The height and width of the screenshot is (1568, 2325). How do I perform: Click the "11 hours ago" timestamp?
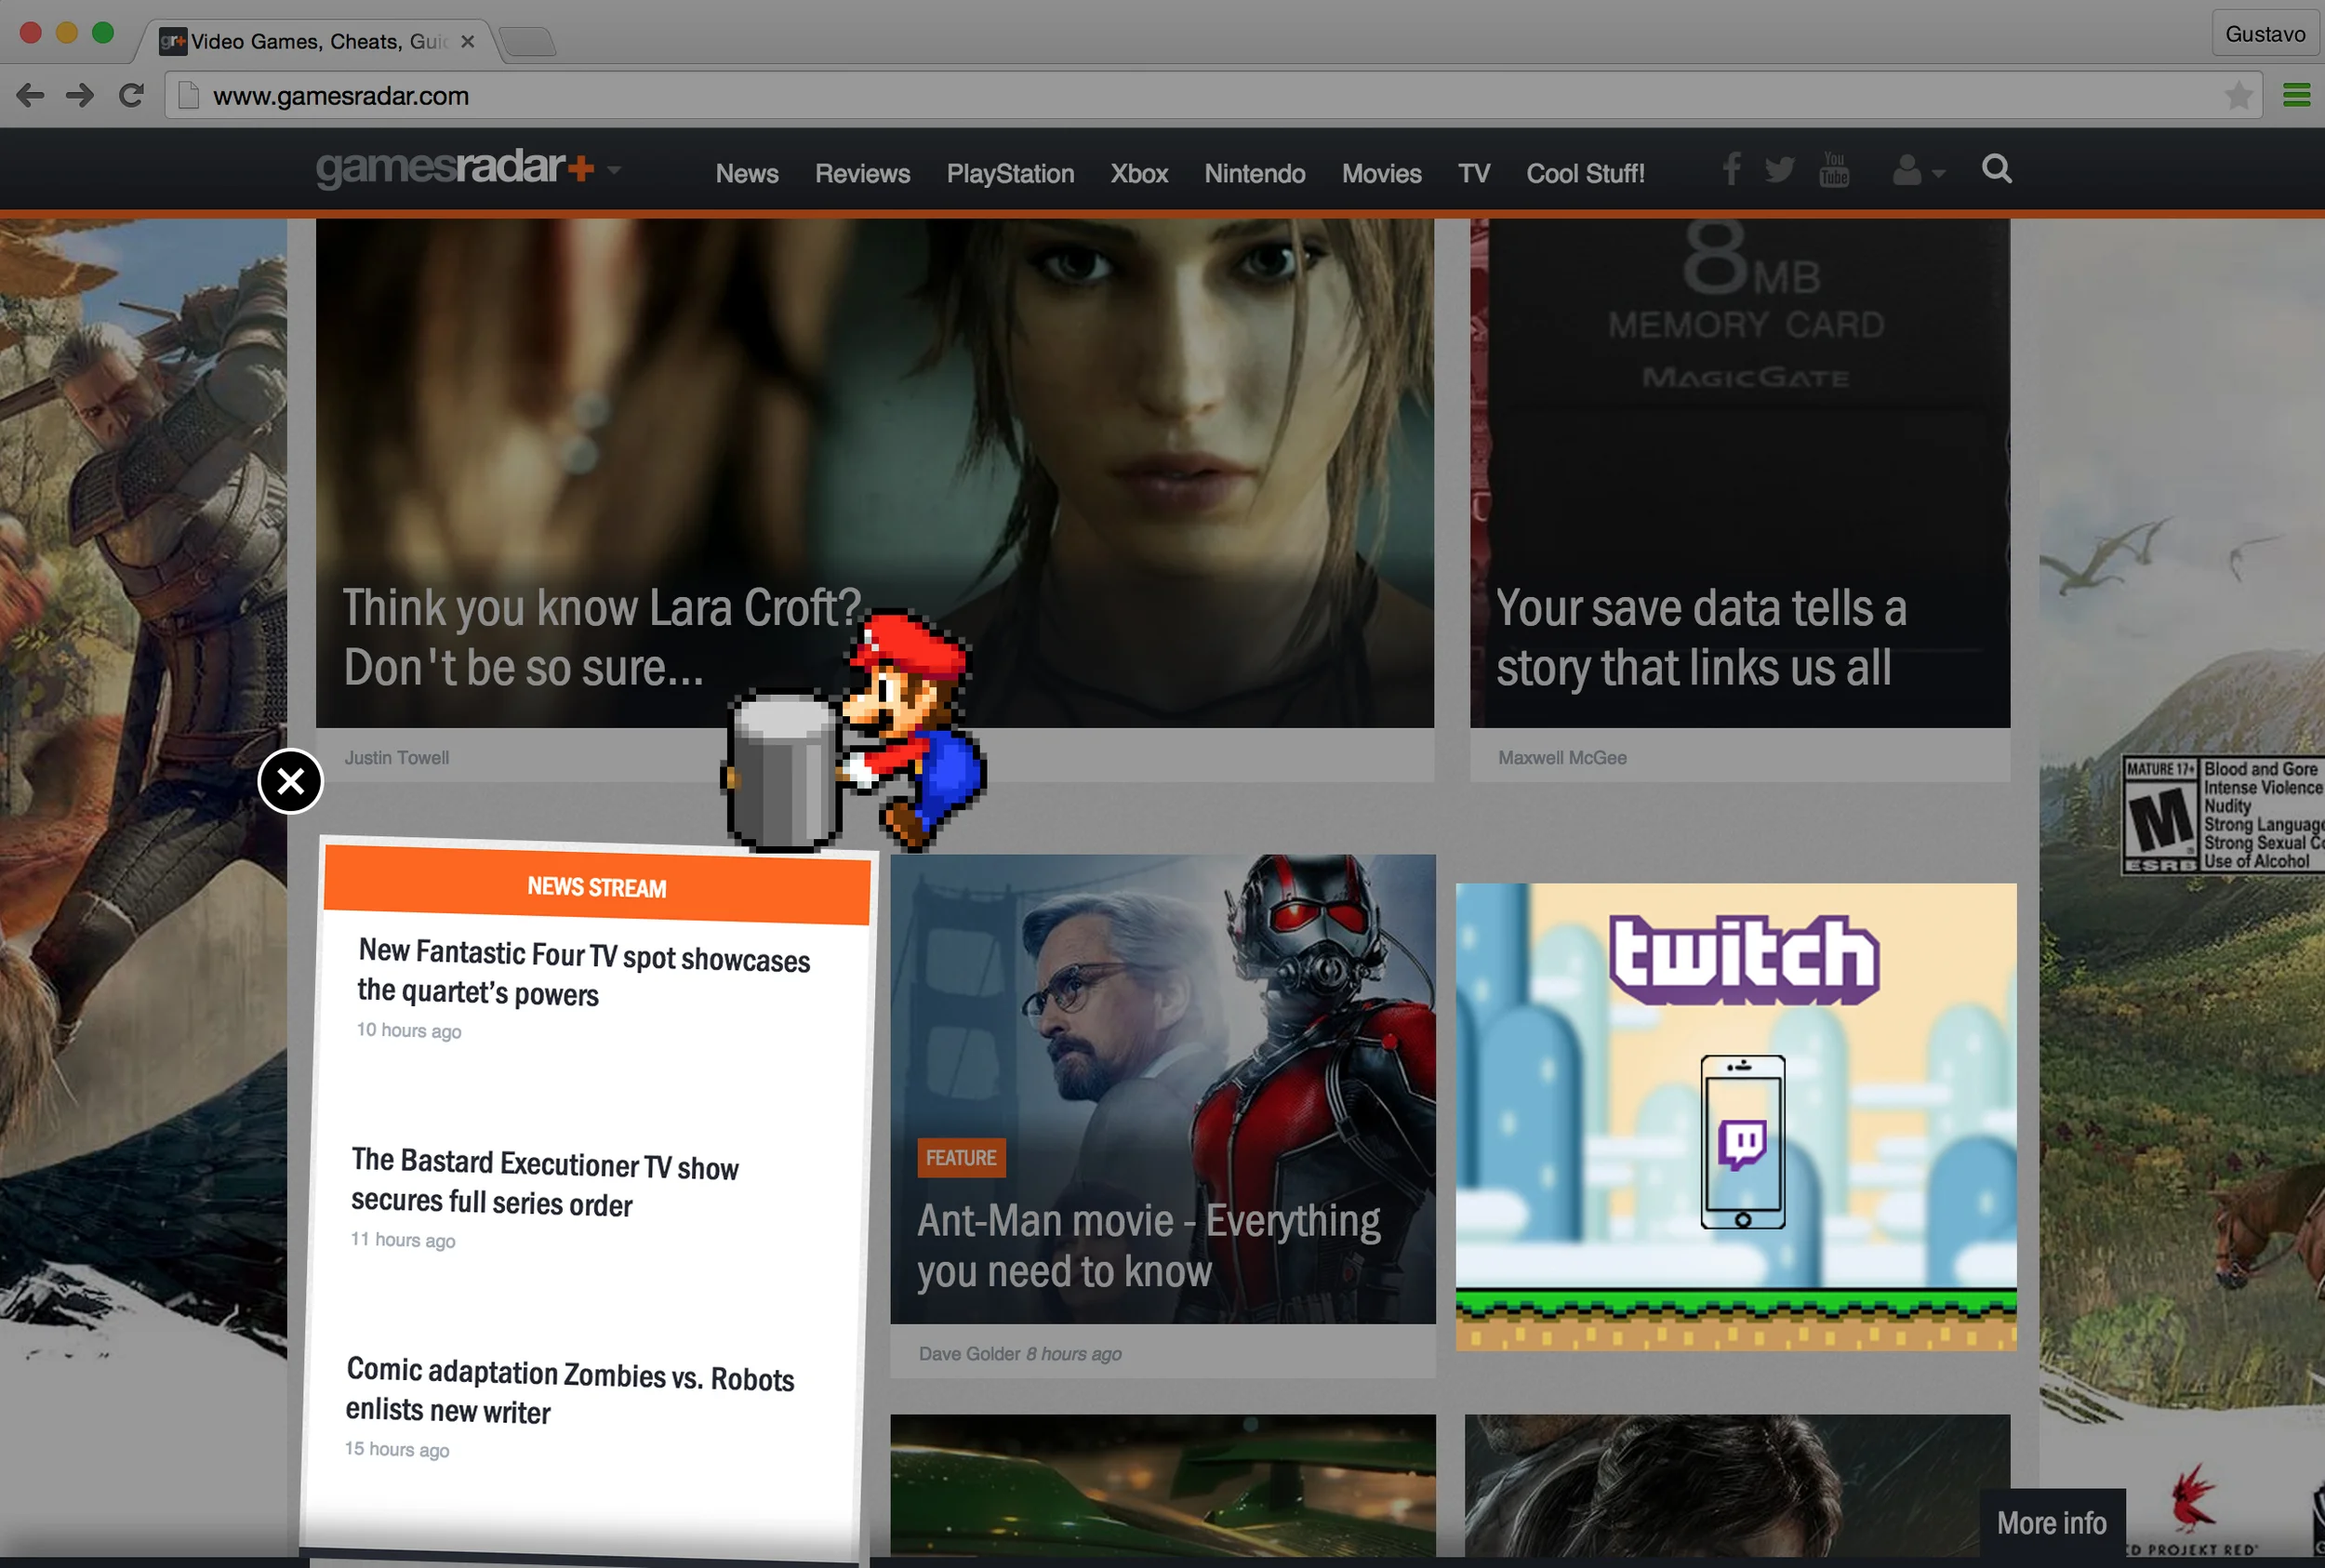pyautogui.click(x=403, y=1240)
